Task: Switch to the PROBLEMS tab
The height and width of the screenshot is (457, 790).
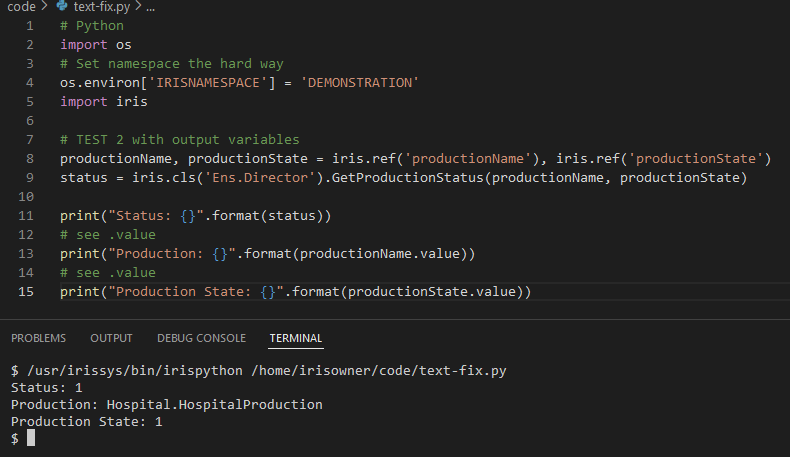Action: click(38, 338)
